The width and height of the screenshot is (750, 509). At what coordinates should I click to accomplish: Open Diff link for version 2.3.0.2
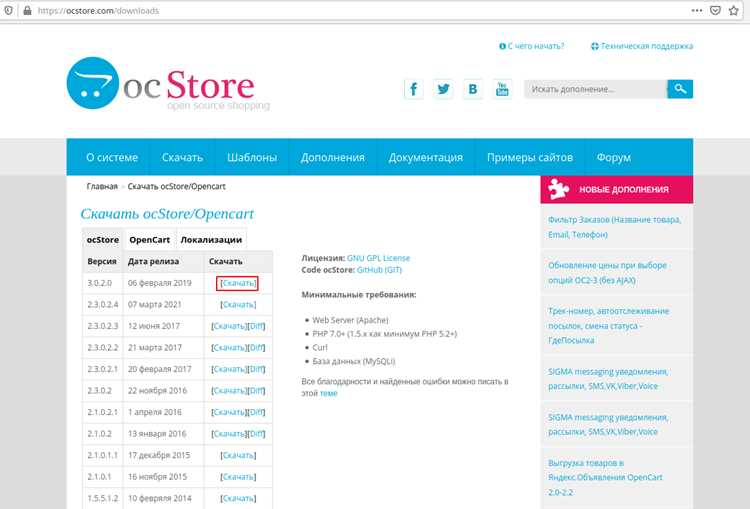coord(256,391)
